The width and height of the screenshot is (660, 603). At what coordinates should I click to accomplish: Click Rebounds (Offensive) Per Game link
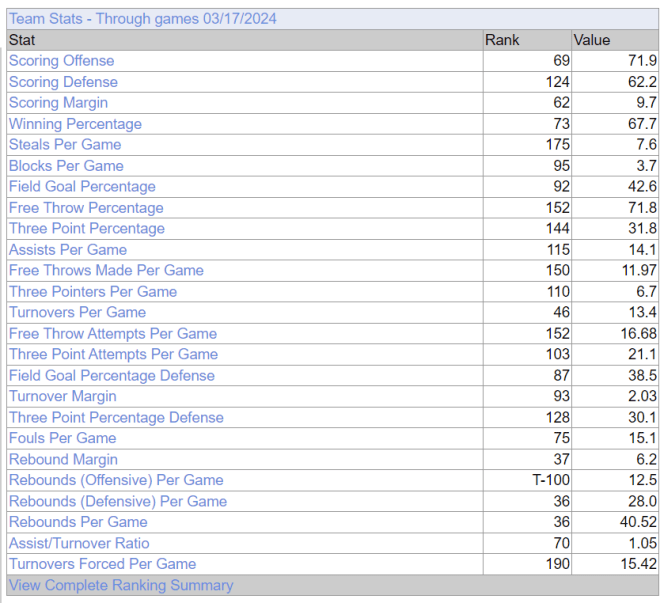pyautogui.click(x=116, y=480)
